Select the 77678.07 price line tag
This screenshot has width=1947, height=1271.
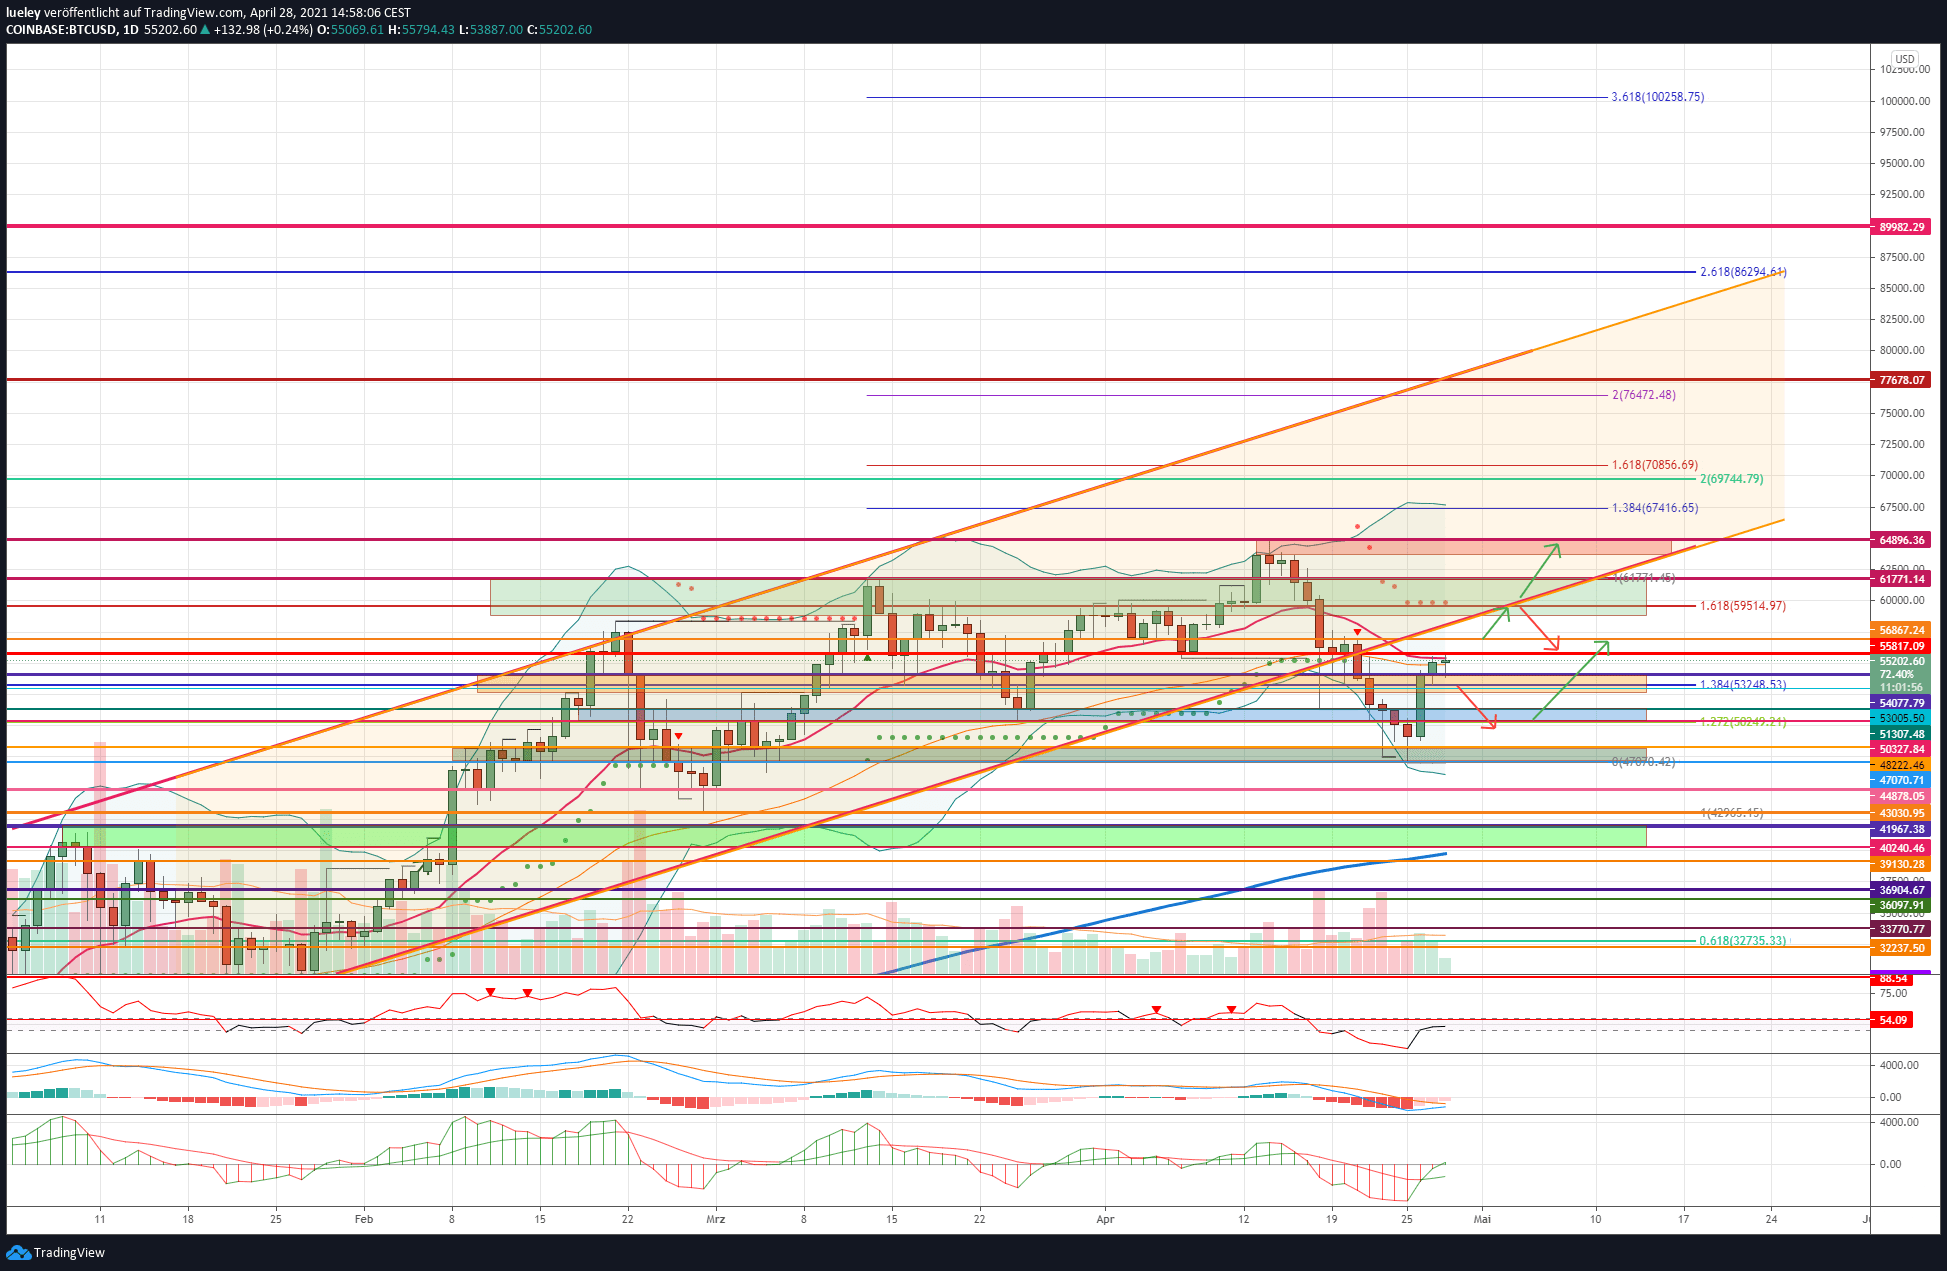1901,380
